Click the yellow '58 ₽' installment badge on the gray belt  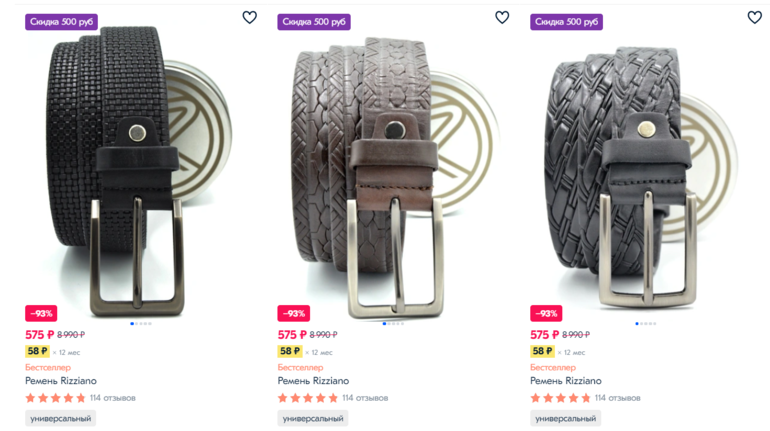pos(541,351)
